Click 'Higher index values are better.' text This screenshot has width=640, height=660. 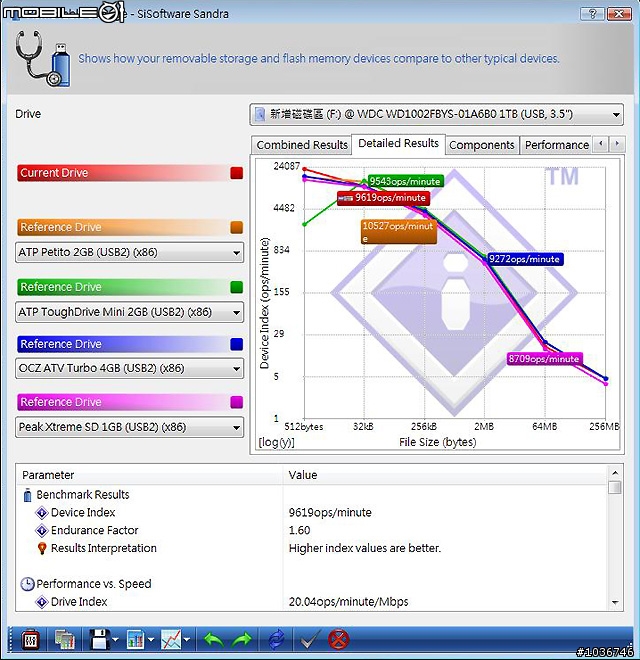pyautogui.click(x=365, y=548)
